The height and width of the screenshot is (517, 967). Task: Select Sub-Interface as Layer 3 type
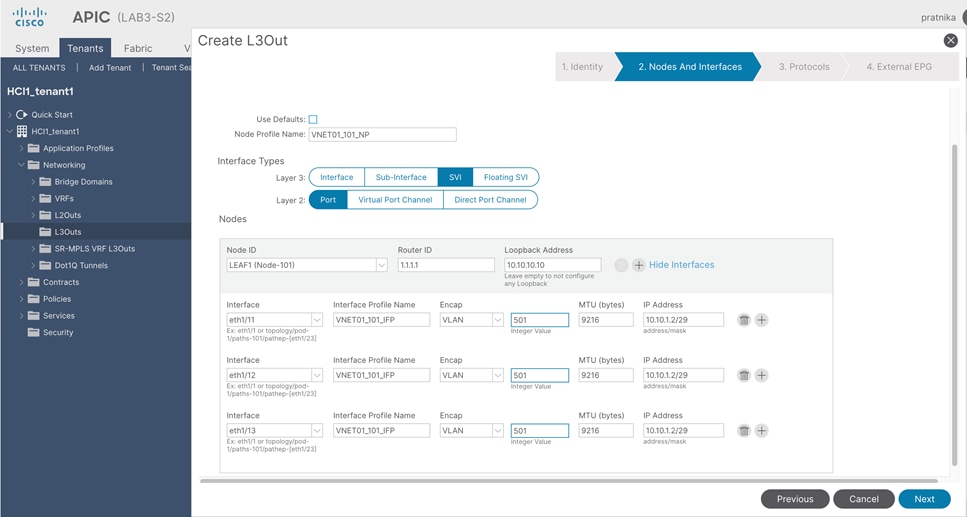(401, 177)
